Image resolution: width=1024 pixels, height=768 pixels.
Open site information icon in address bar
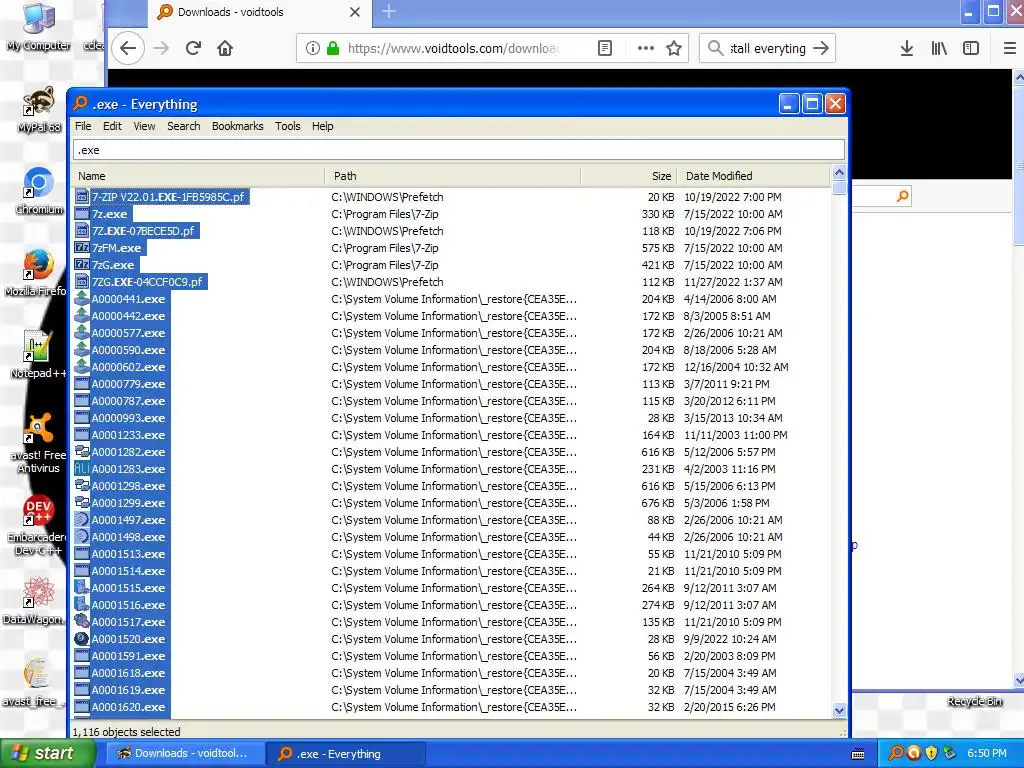pyautogui.click(x=313, y=48)
